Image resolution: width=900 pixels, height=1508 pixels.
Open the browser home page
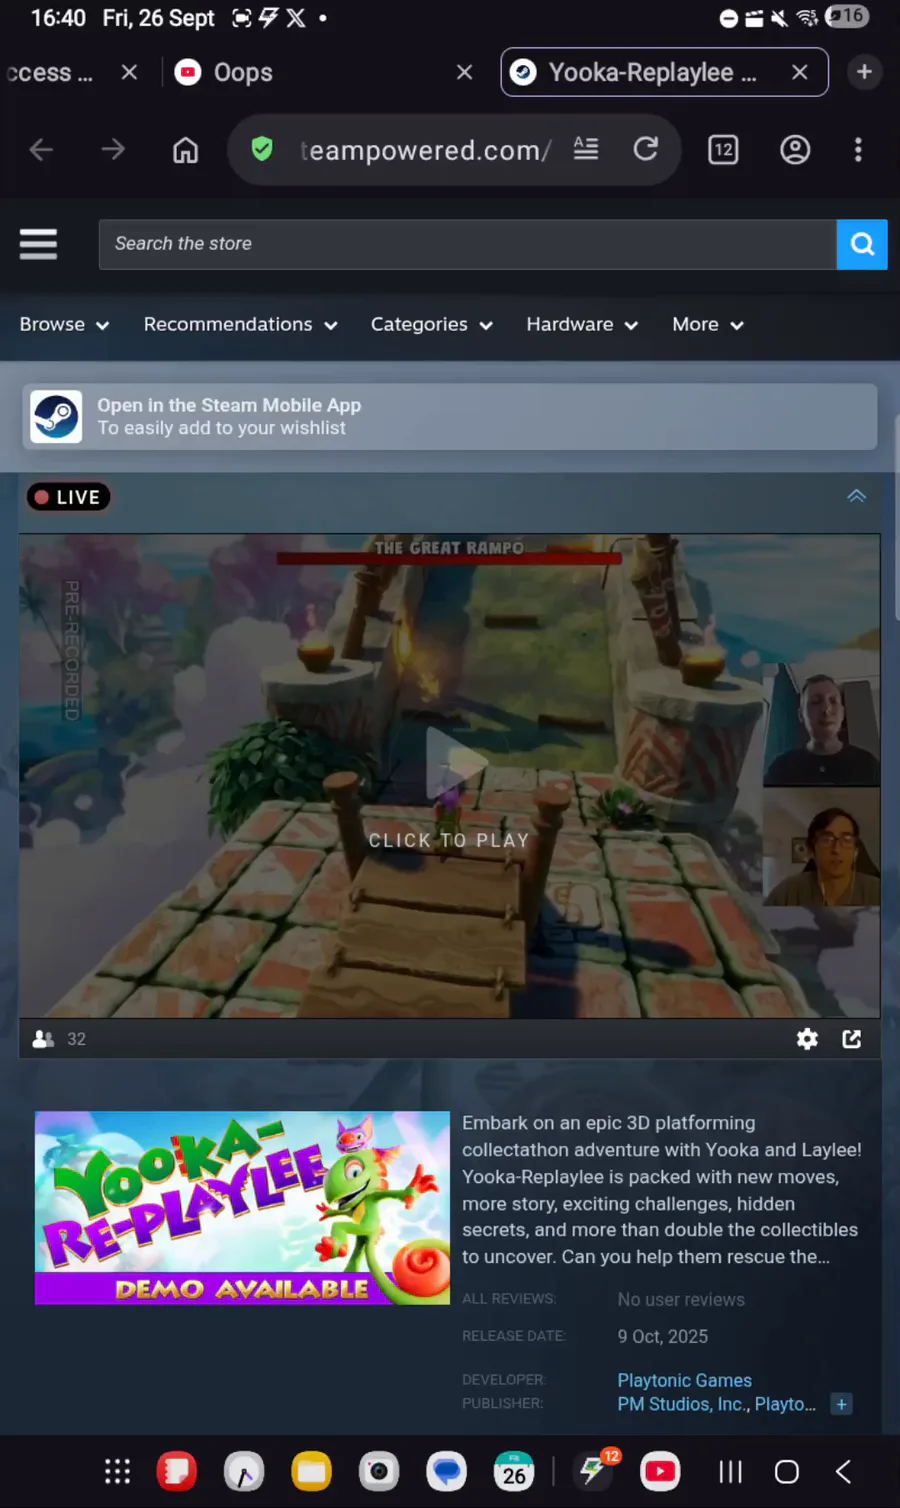coord(185,150)
